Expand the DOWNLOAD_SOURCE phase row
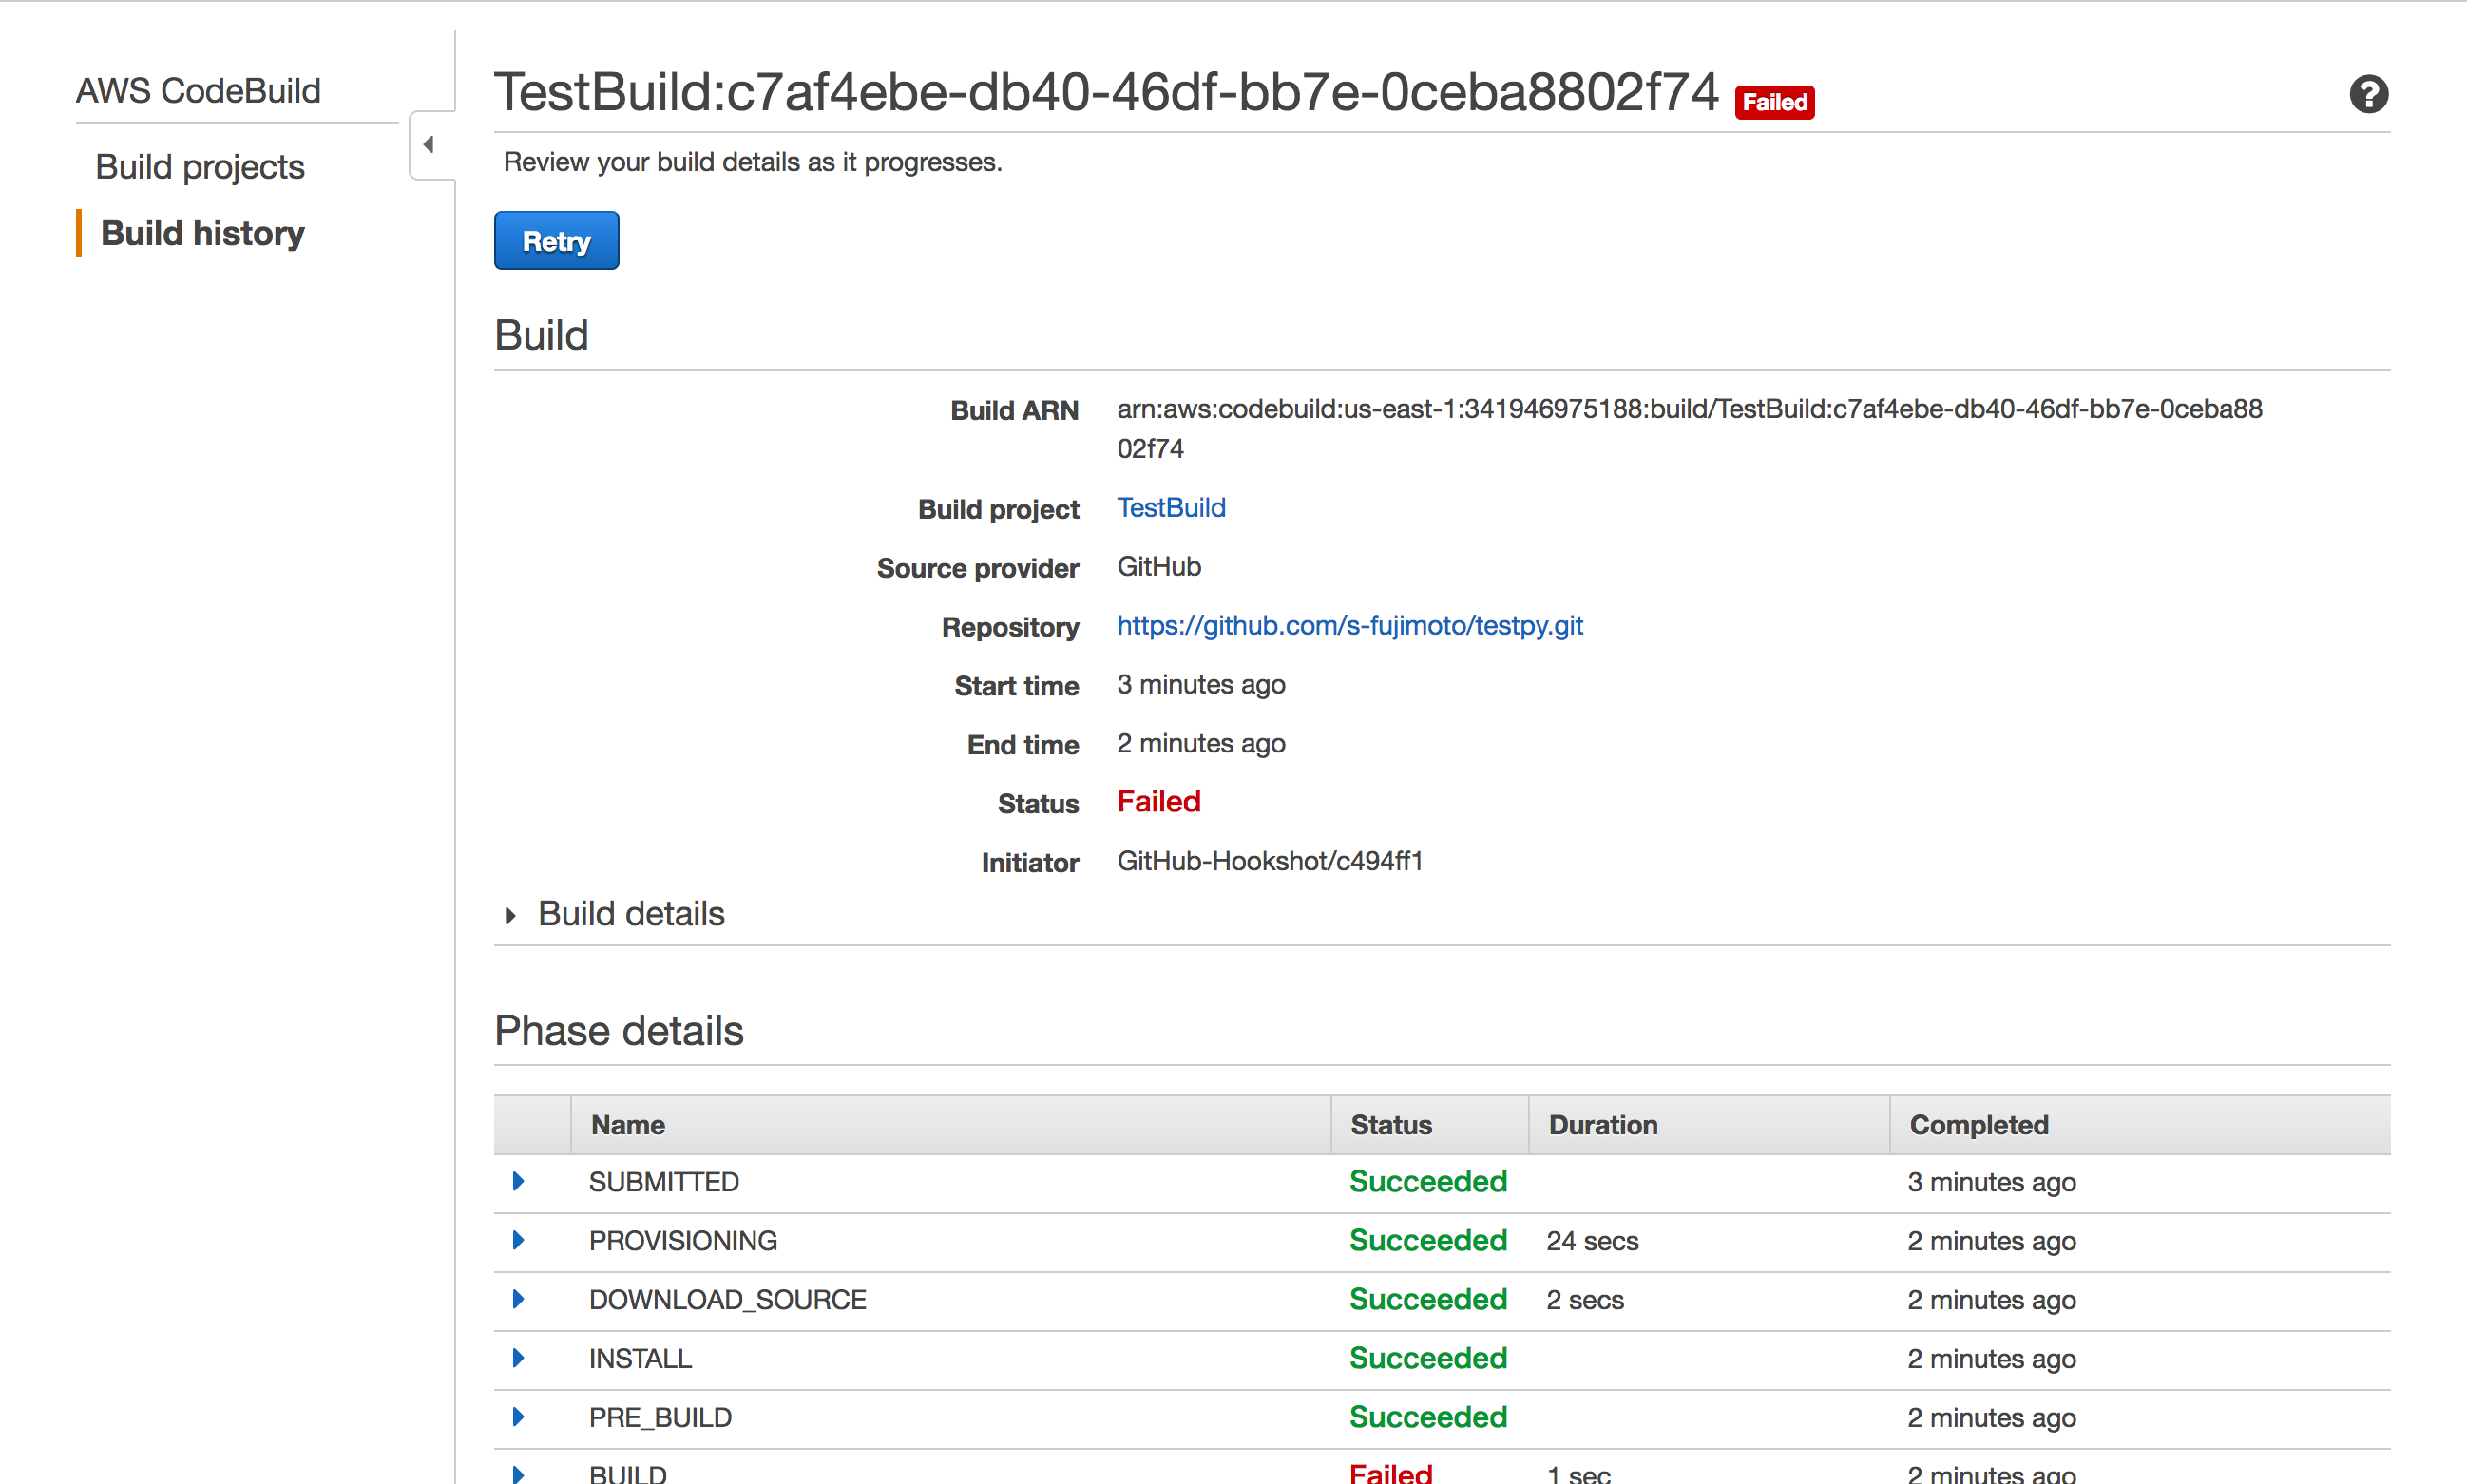The width and height of the screenshot is (2467, 1484). 517,1299
